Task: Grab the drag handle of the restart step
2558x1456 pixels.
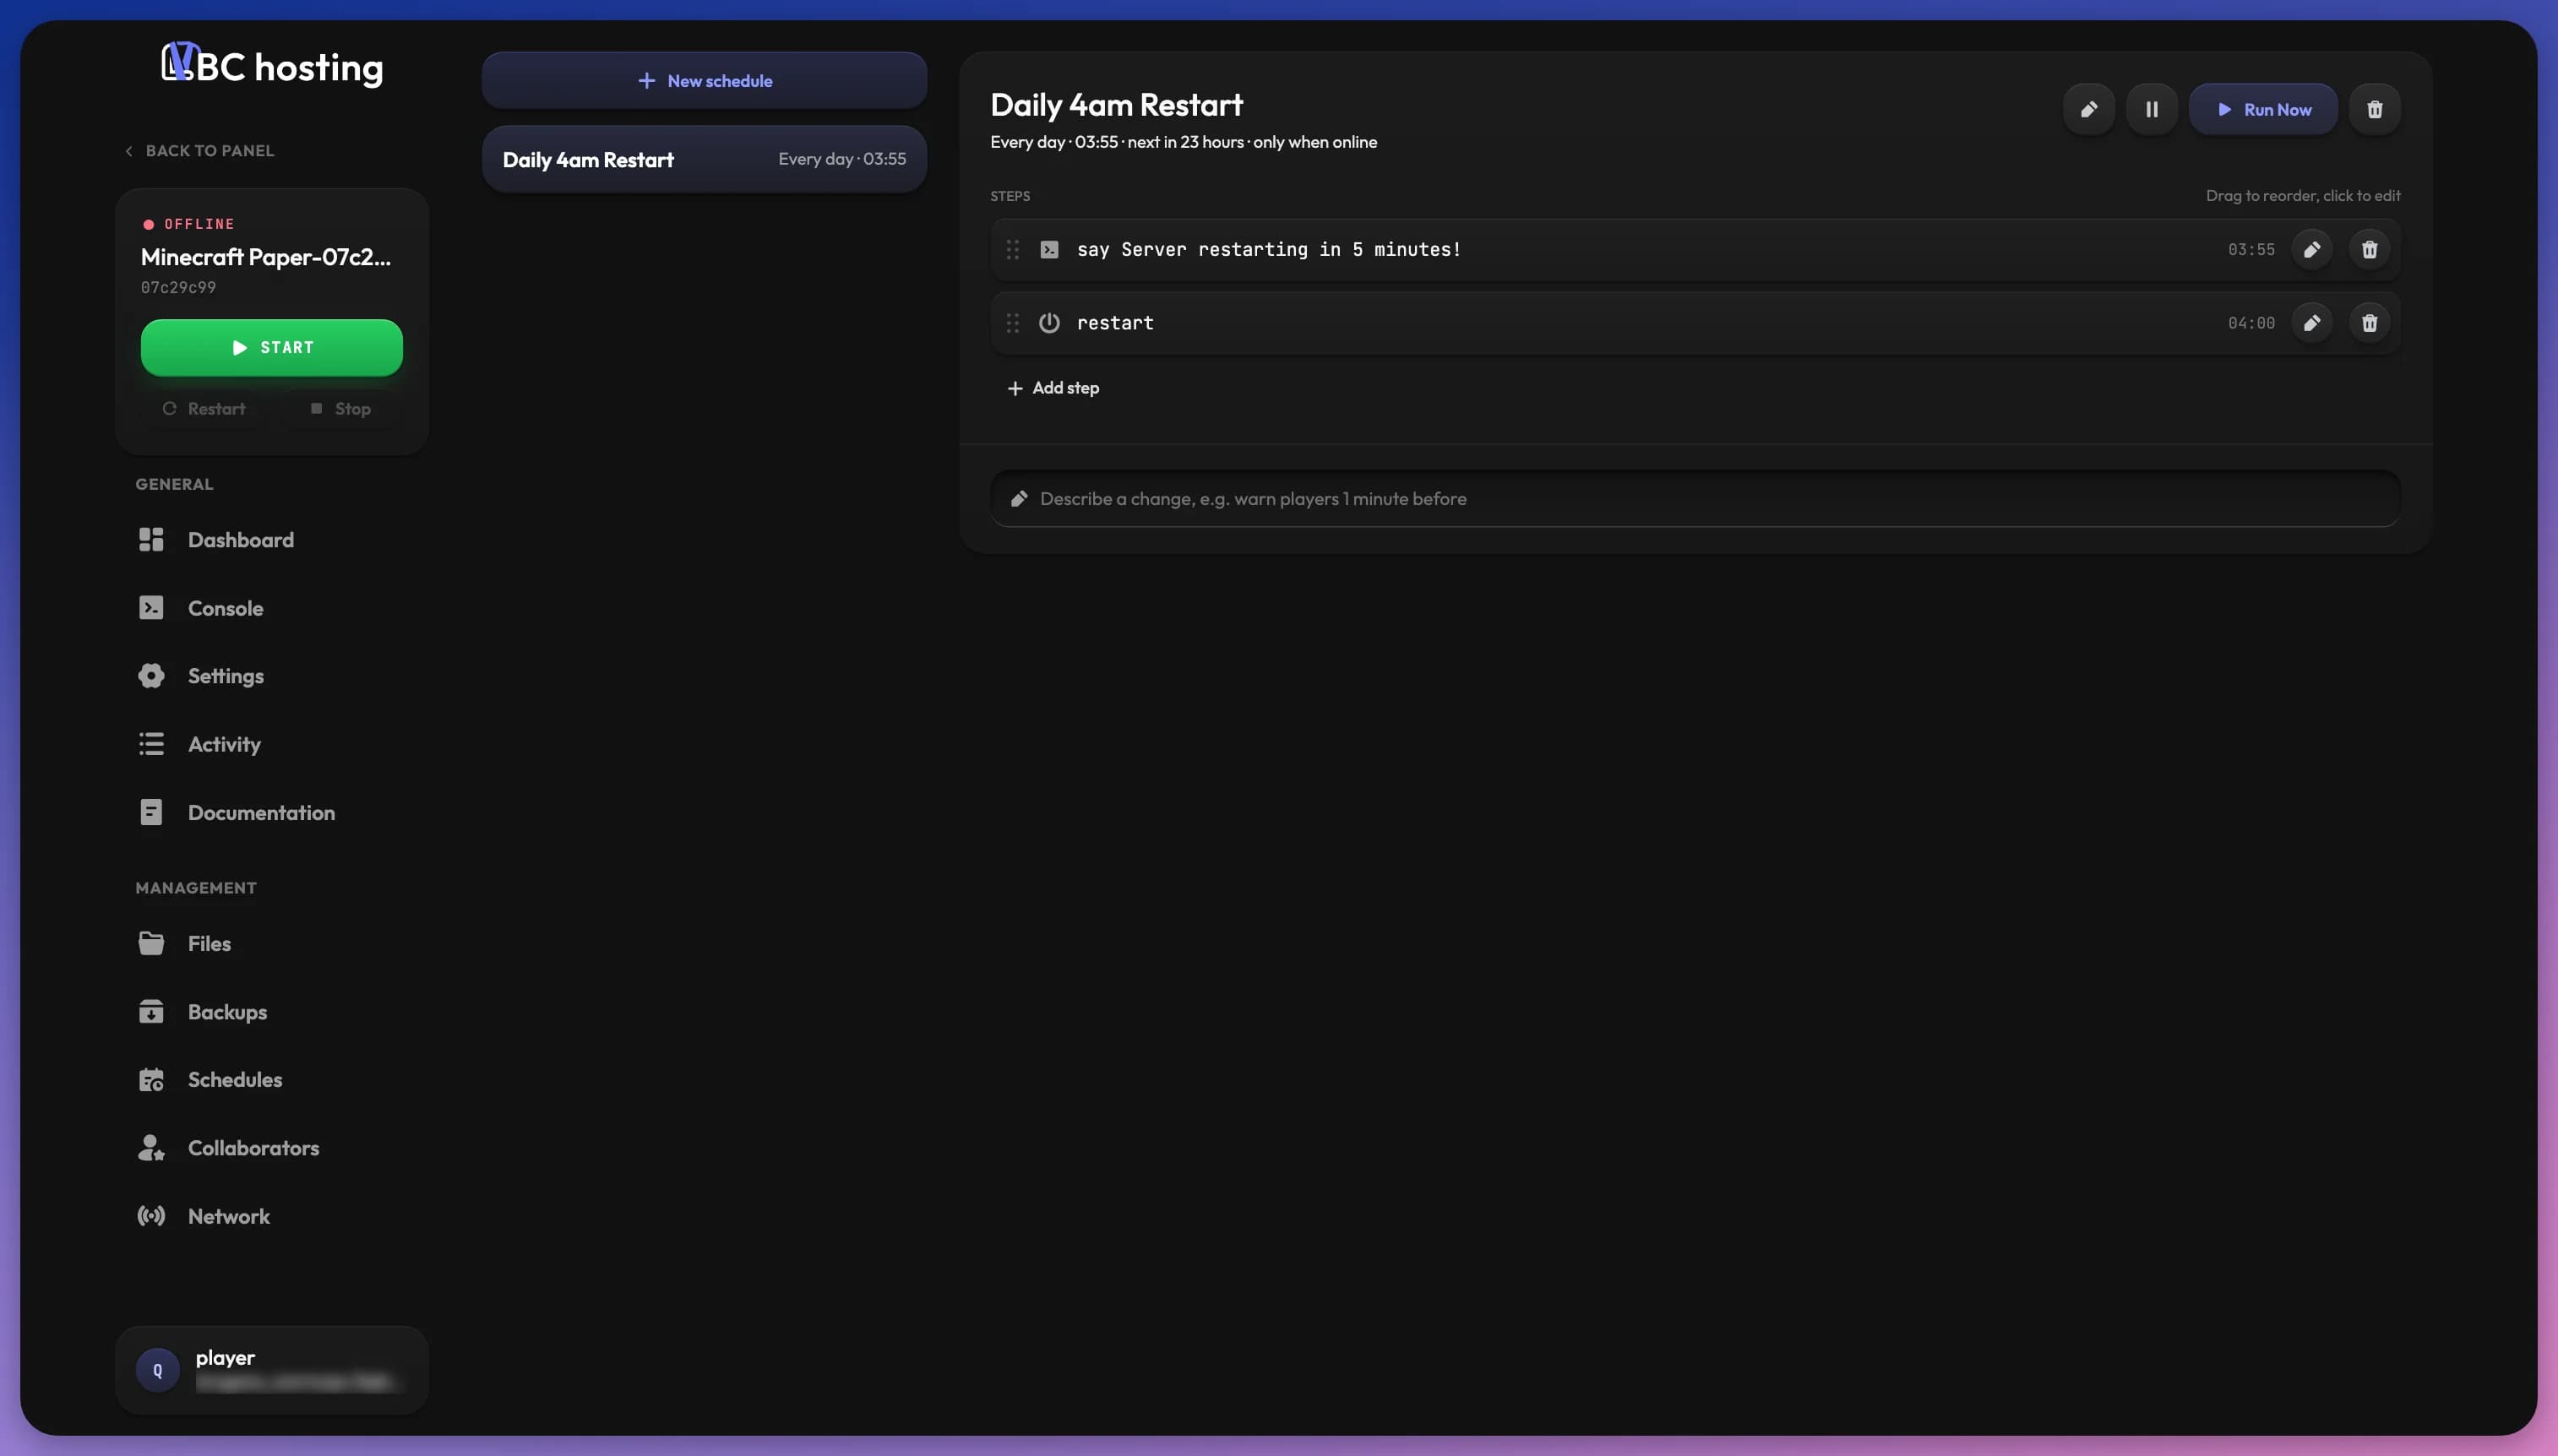Action: pos(1012,322)
